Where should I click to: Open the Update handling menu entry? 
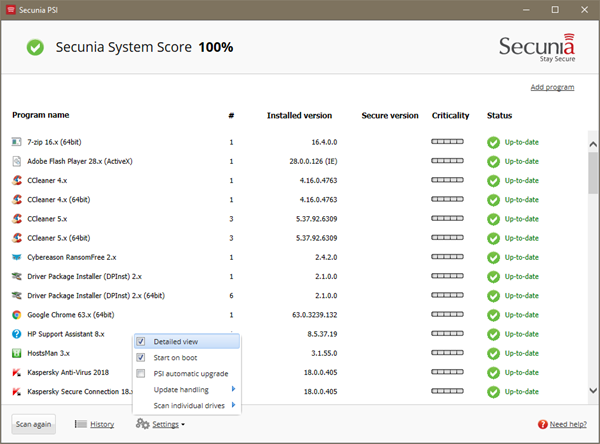[x=187, y=390]
